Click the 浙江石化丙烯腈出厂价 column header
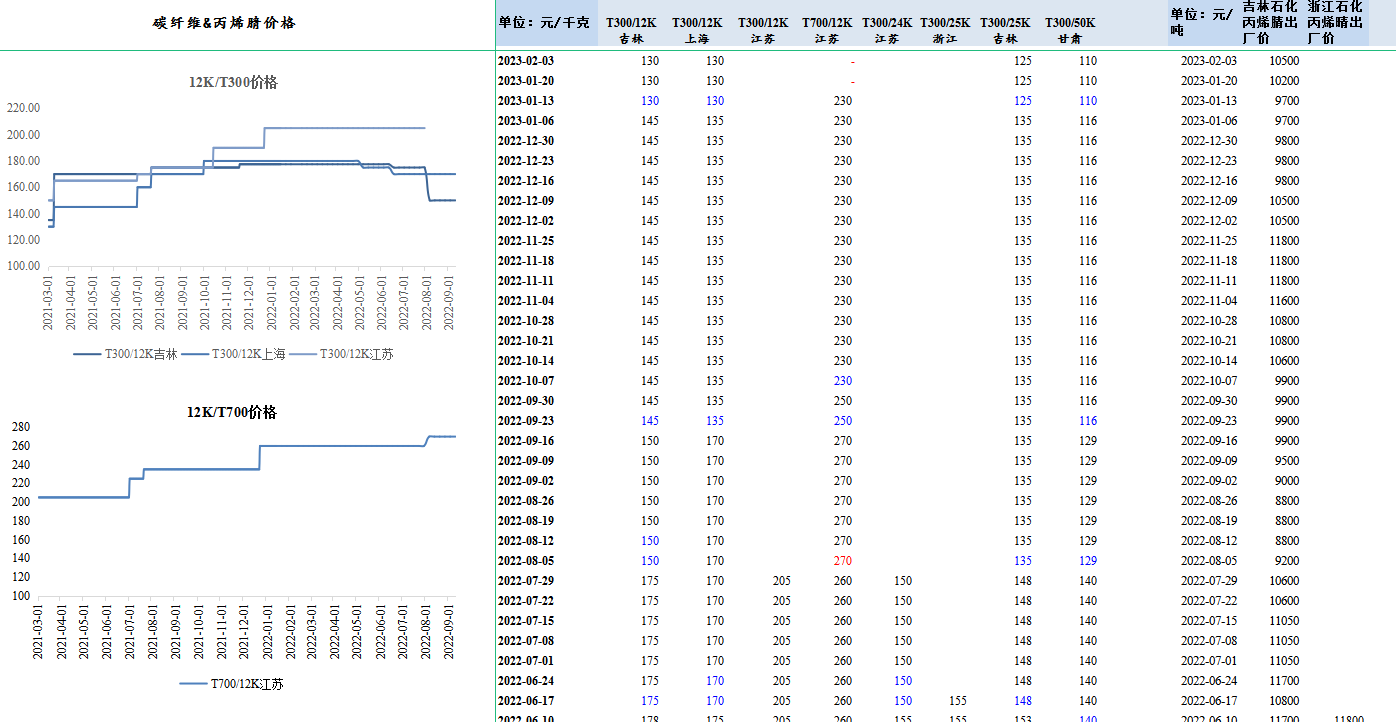 1334,23
